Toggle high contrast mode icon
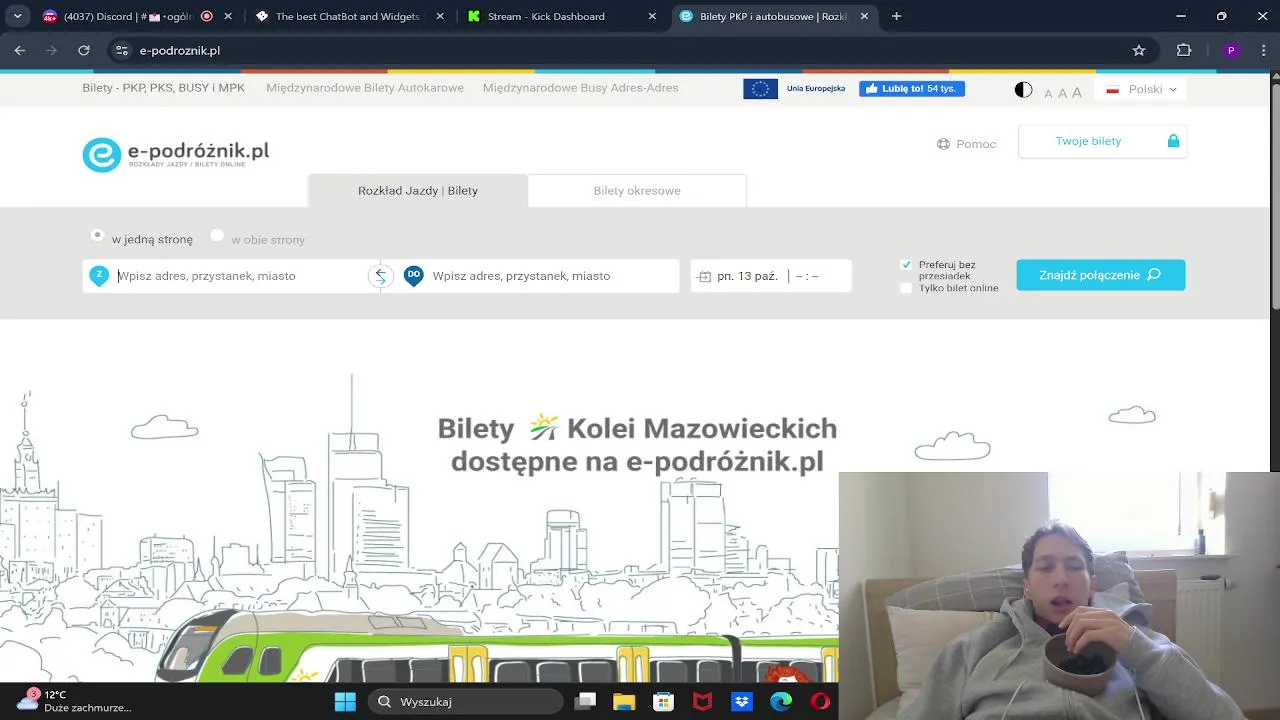Viewport: 1280px width, 720px height. point(1023,89)
